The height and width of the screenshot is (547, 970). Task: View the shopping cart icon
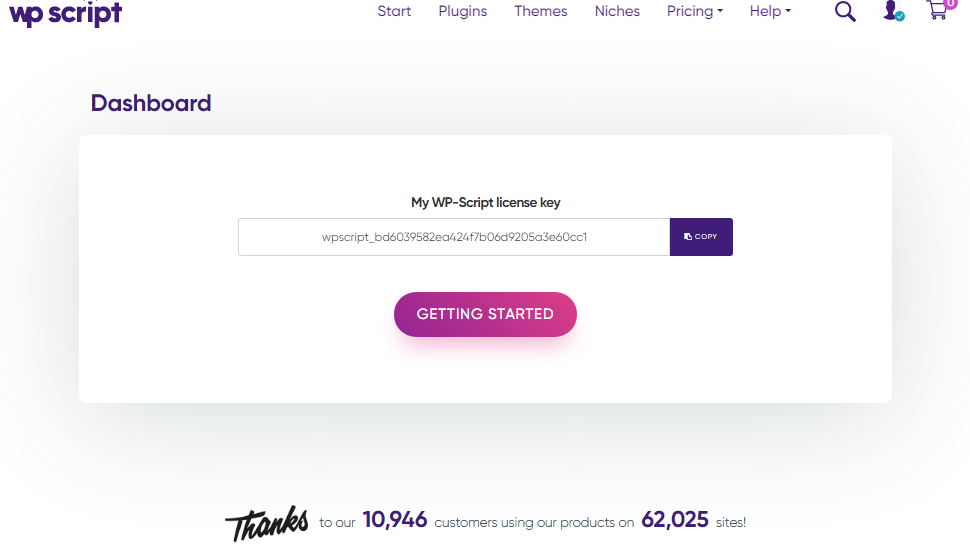pos(936,12)
